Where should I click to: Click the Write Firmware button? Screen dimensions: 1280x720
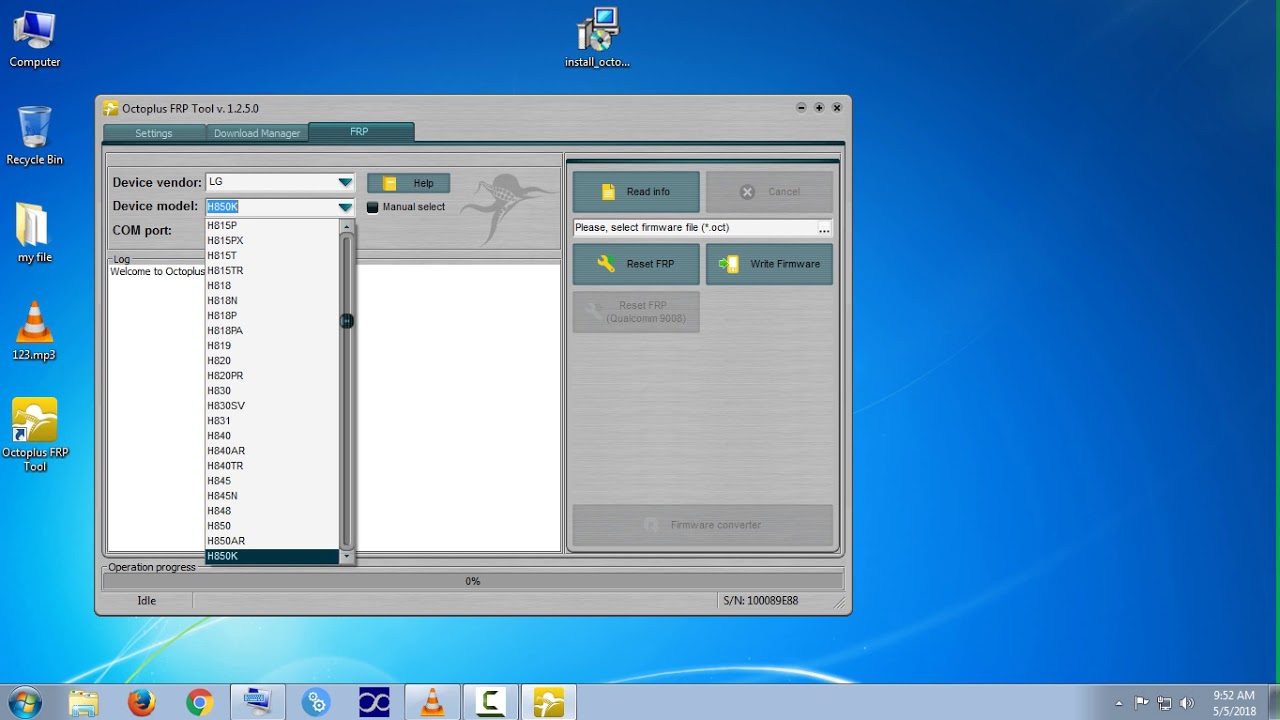(x=769, y=264)
